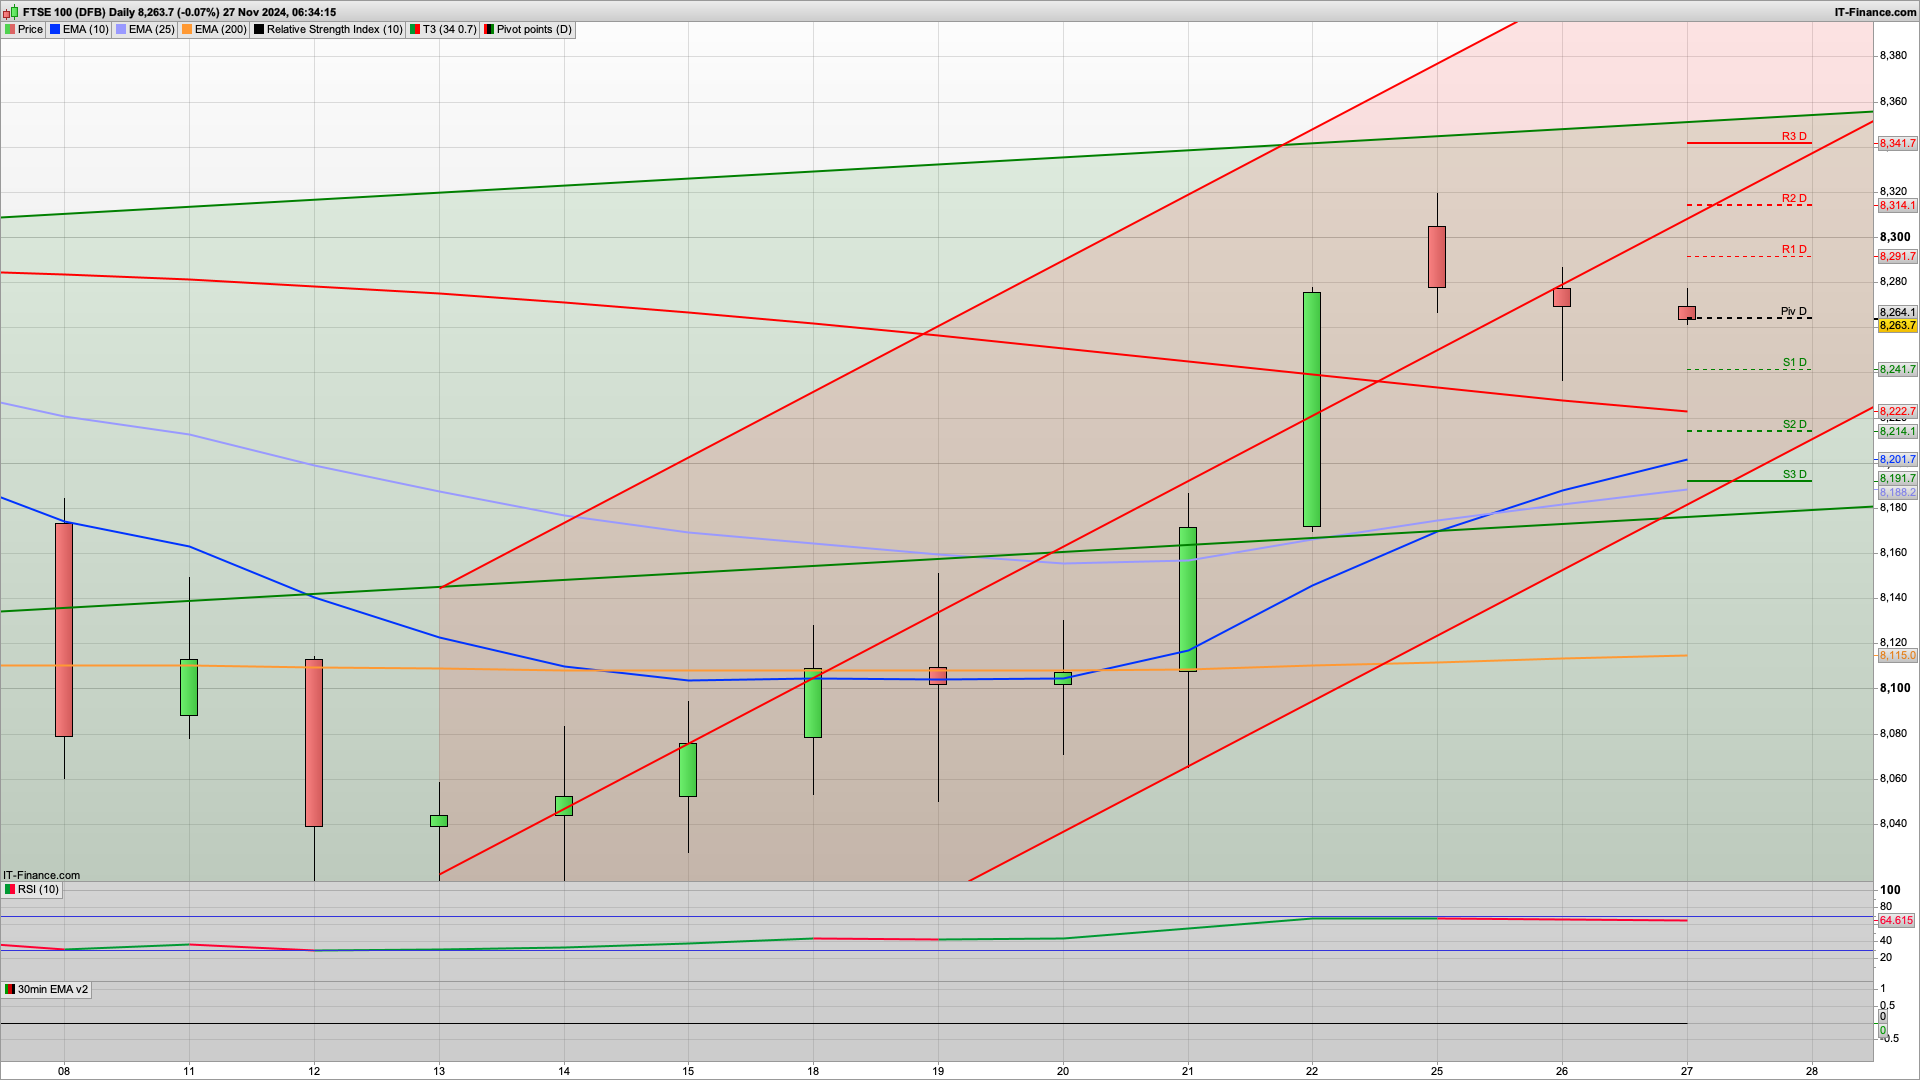Click the R1 D pivot label
The height and width of the screenshot is (1080, 1920).
click(1794, 249)
